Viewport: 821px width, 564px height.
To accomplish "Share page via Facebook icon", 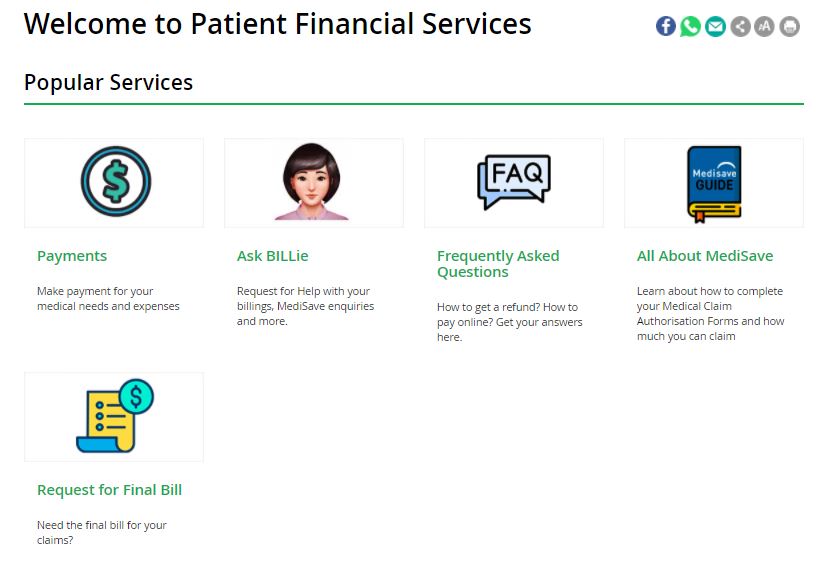I will [x=665, y=26].
